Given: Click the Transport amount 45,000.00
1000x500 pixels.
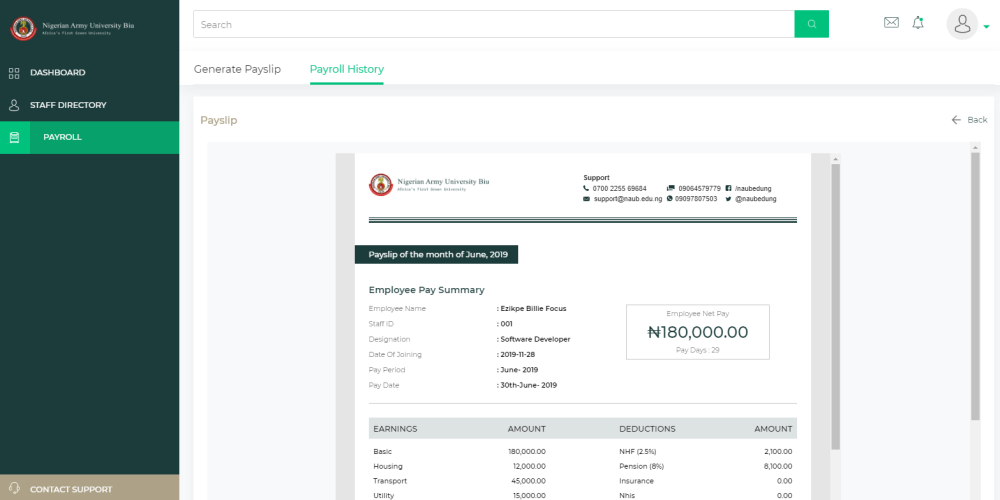Looking at the screenshot, I should (529, 481).
